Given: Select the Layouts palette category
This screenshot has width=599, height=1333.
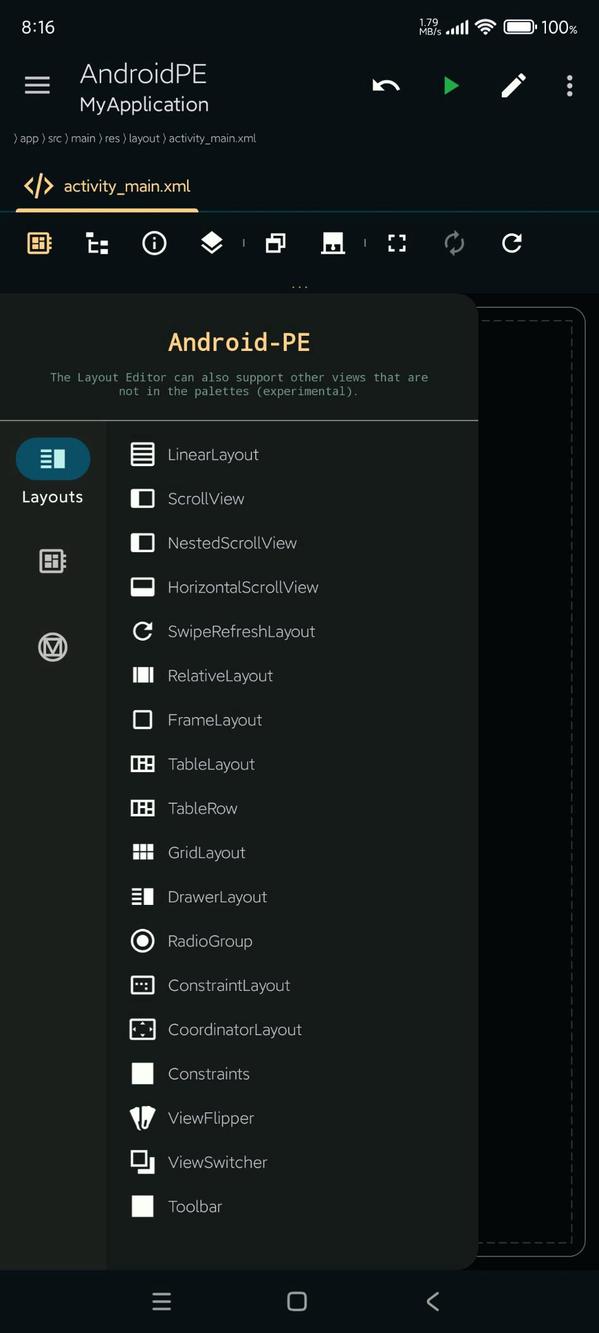Looking at the screenshot, I should [53, 472].
